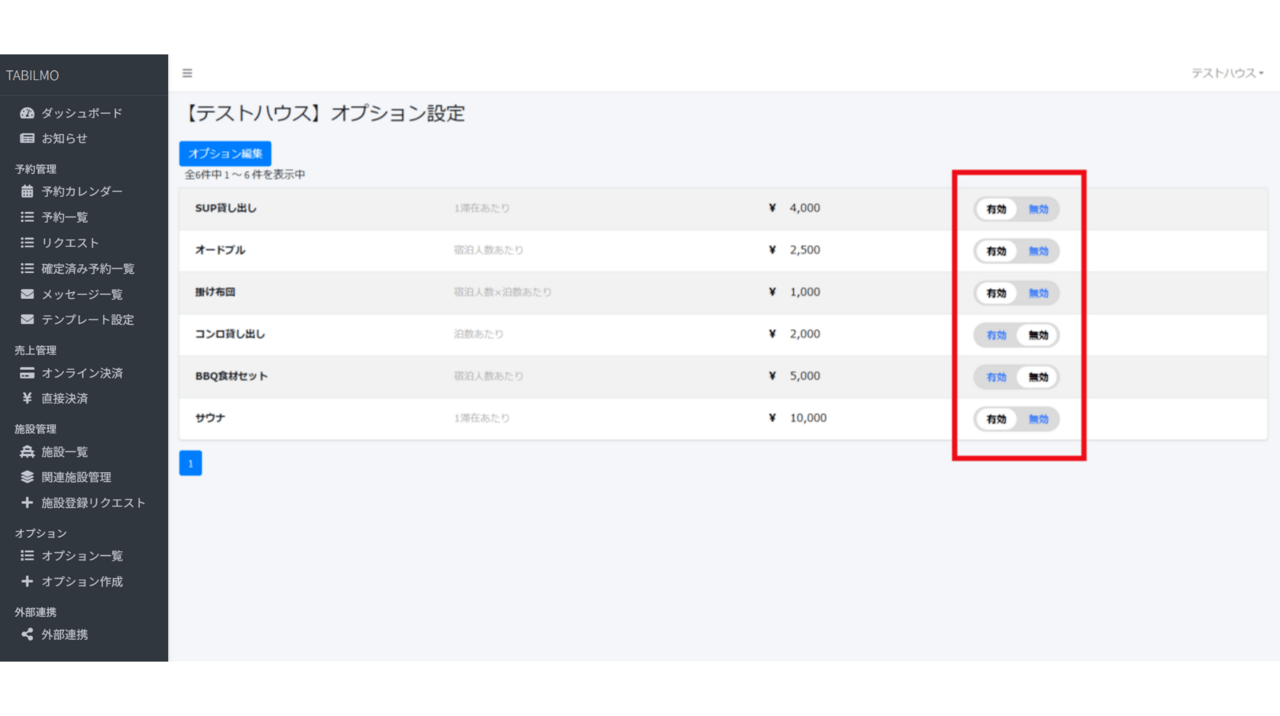Switch the サウナ option status toggle
The height and width of the screenshot is (716, 1280).
click(x=1016, y=419)
